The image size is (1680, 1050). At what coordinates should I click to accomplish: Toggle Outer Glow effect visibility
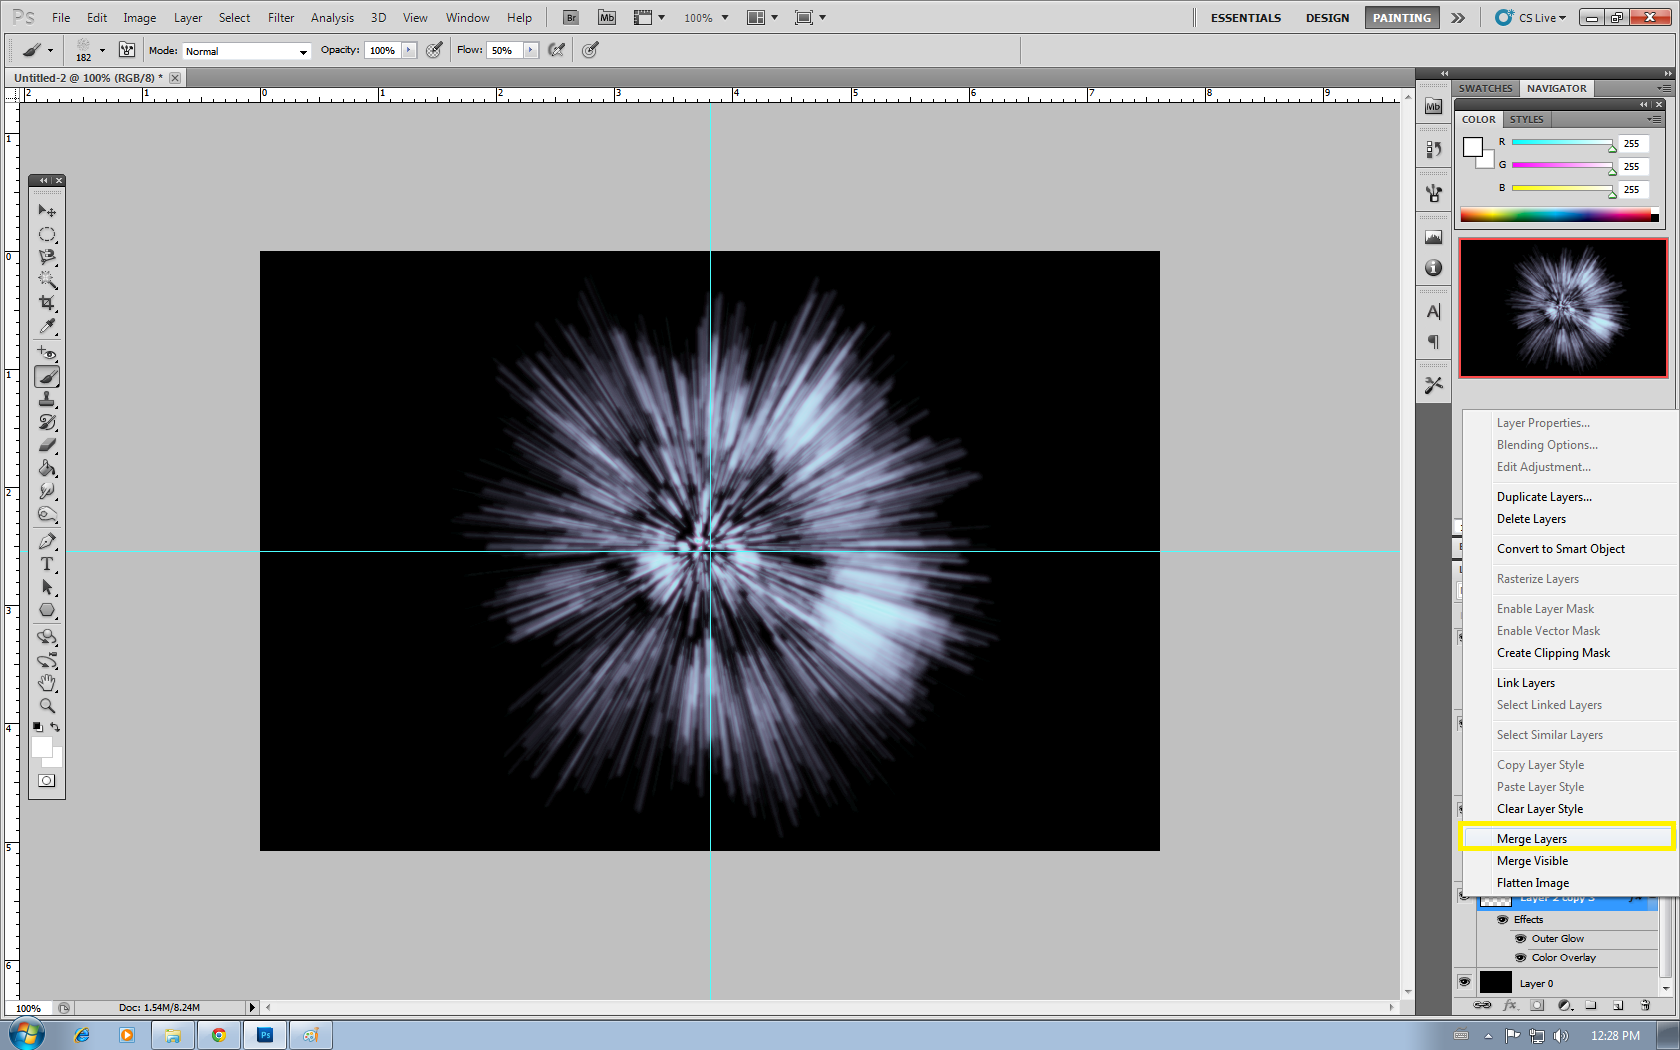point(1520,939)
